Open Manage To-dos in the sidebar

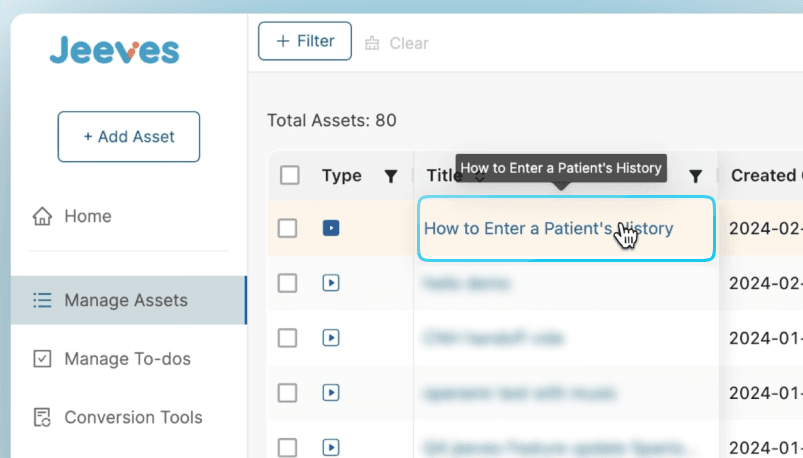point(128,359)
